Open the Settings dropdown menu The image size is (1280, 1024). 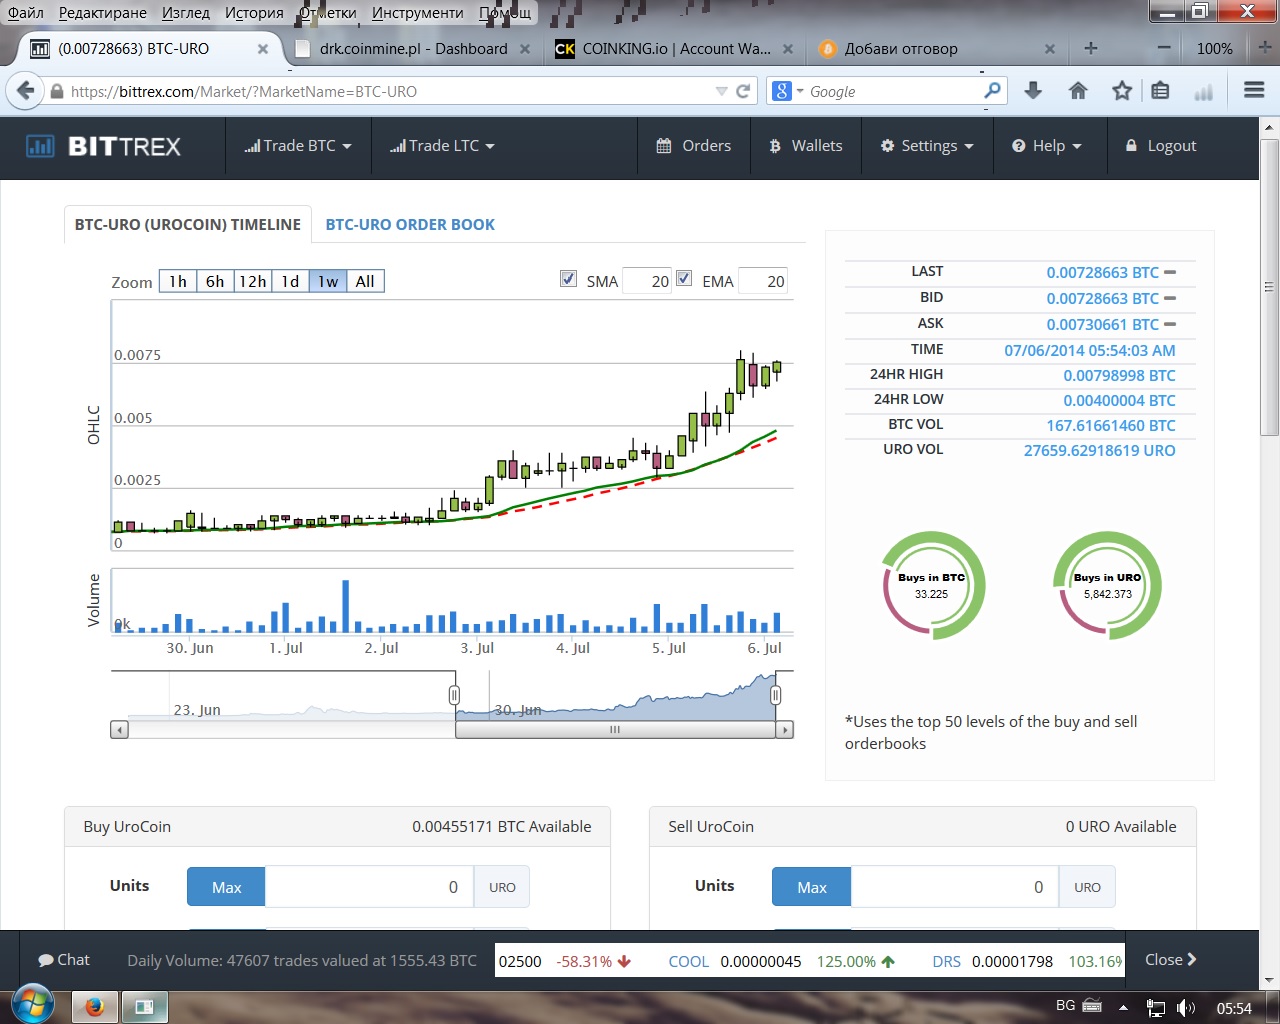click(x=927, y=146)
